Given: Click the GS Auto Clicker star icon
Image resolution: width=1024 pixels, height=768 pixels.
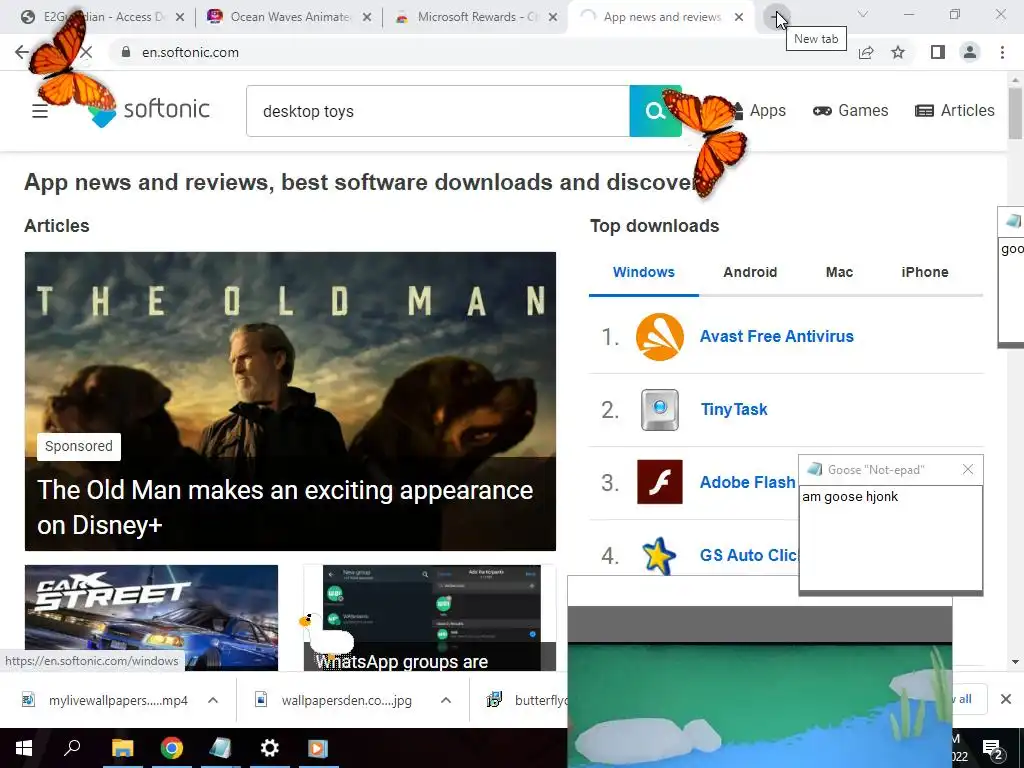Looking at the screenshot, I should pyautogui.click(x=658, y=556).
